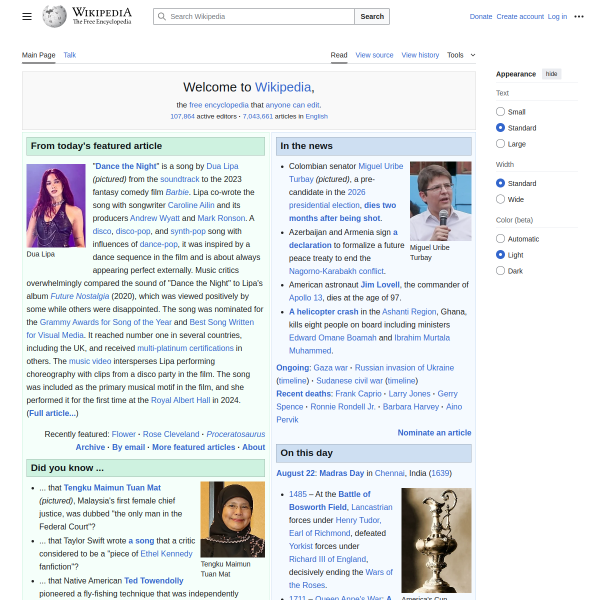Open the Nagorno-Karabakh conflict link
Viewport: 600px width, 600px height.
pos(337,271)
